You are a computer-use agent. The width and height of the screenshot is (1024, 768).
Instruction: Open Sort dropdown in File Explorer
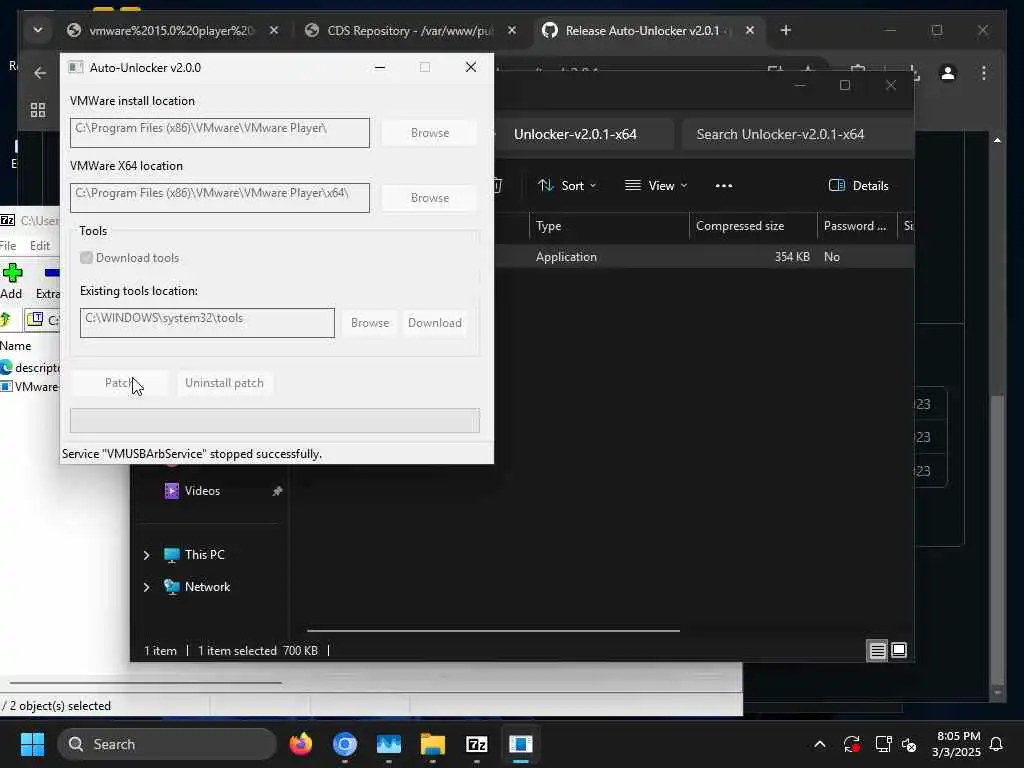[567, 185]
